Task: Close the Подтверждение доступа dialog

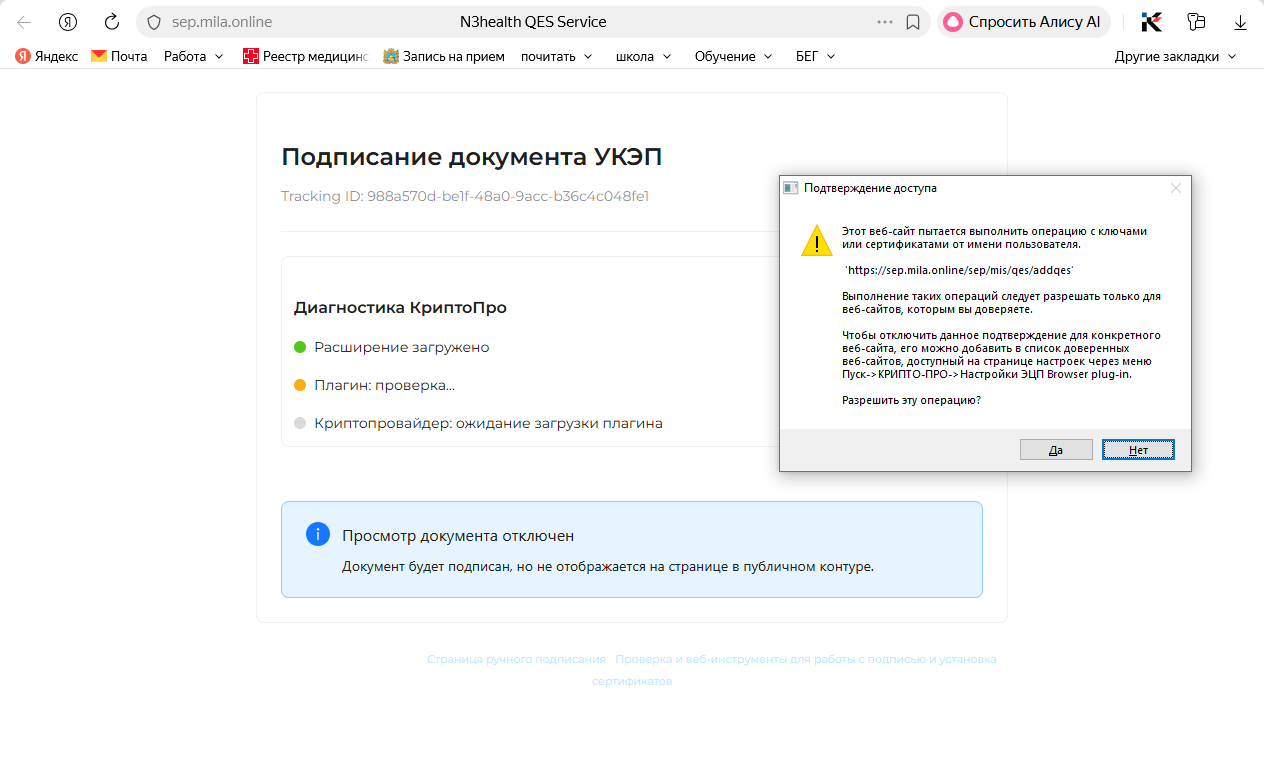Action: pos(1176,188)
